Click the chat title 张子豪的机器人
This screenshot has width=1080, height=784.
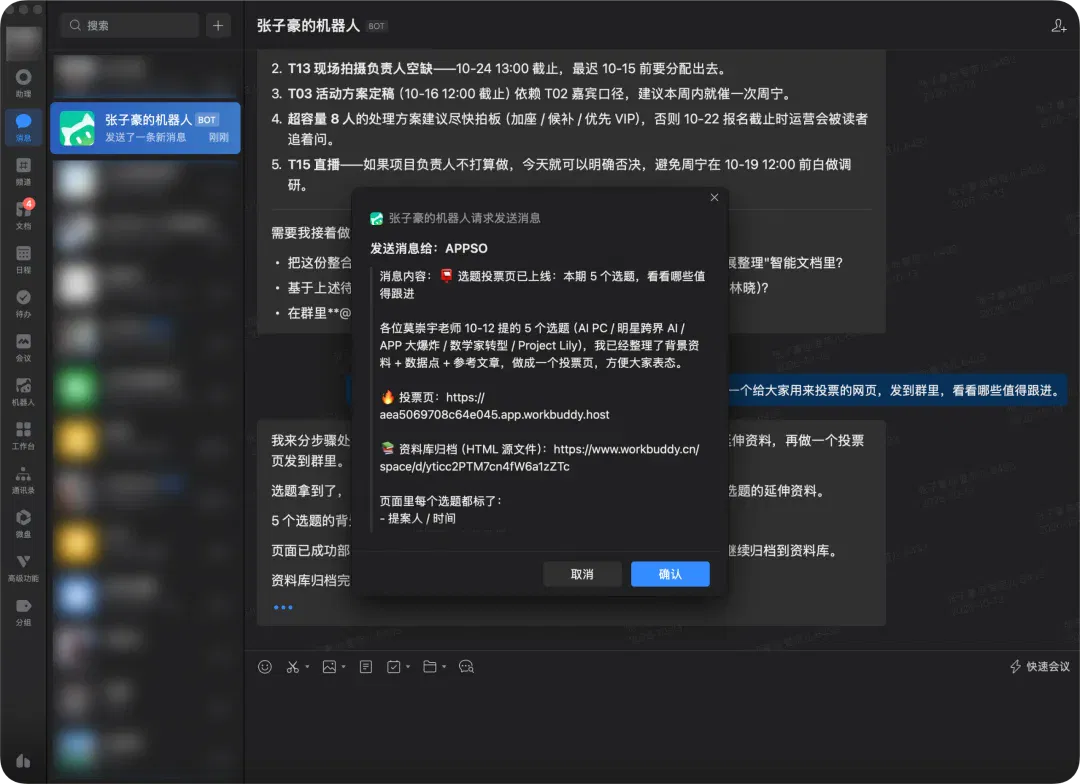tap(308, 25)
